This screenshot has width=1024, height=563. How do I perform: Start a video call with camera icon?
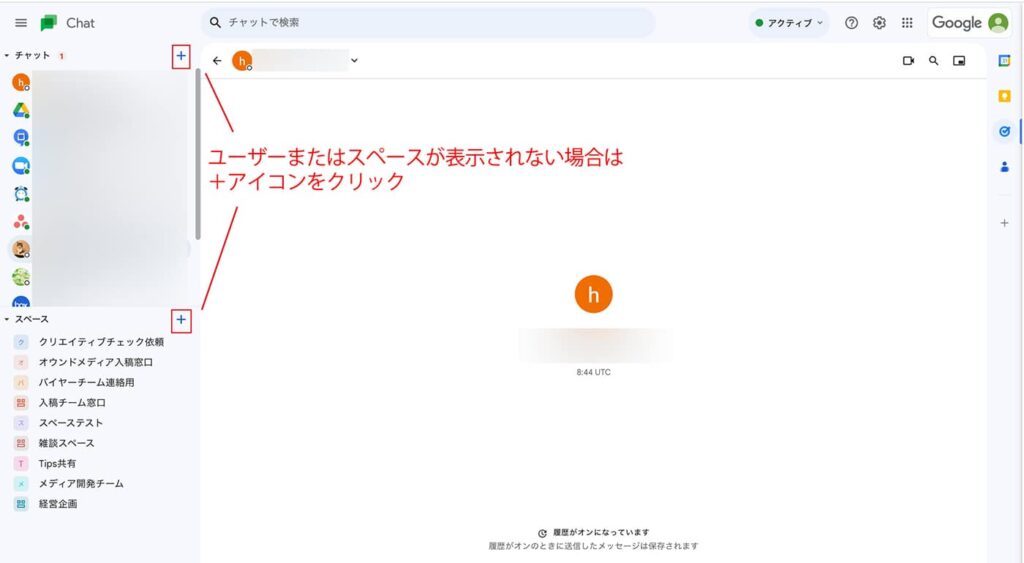click(908, 61)
